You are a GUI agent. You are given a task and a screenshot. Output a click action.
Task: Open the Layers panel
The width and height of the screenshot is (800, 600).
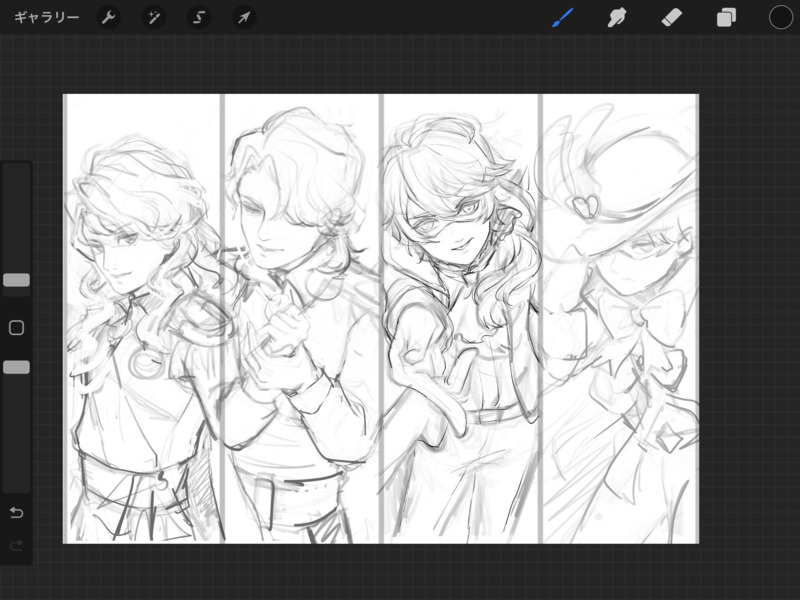pos(726,18)
